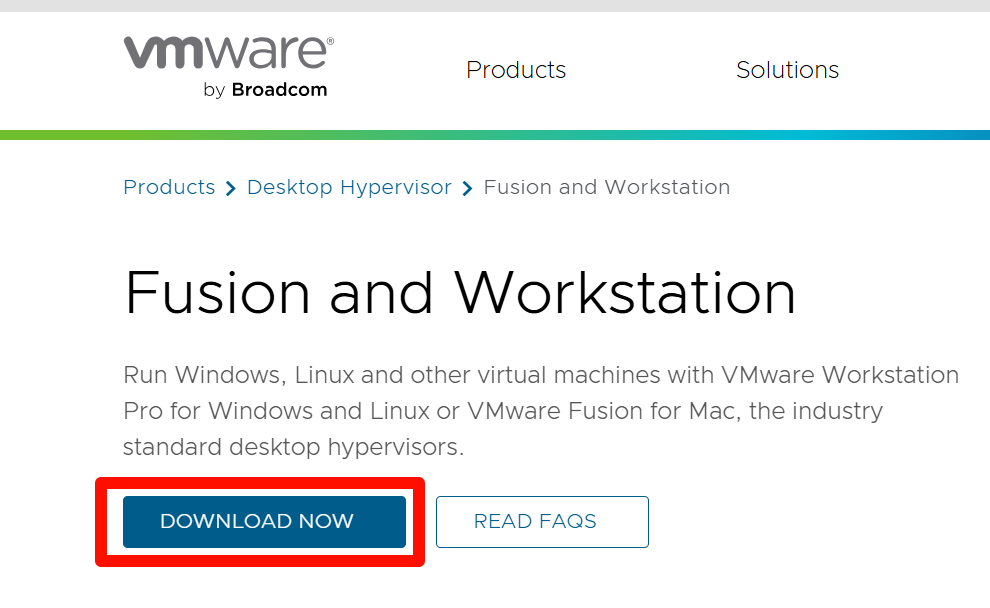990x608 pixels.
Task: Open the Solutions navigation menu
Action: (x=787, y=70)
